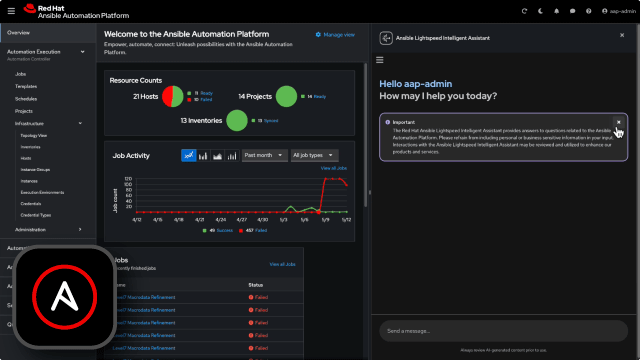Click the Manage view link

click(335, 35)
